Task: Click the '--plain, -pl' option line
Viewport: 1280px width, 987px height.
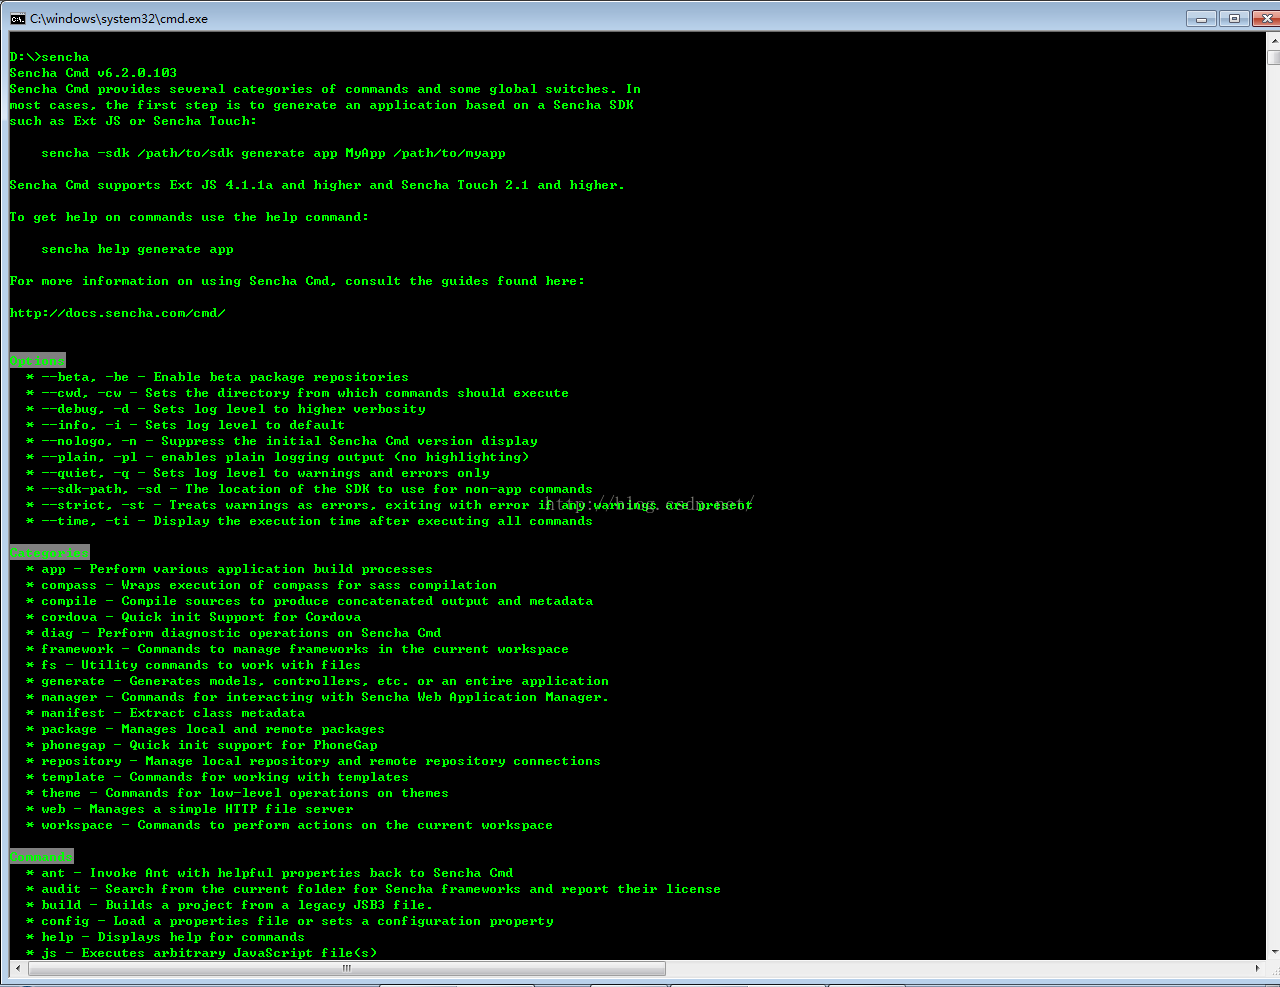Action: pyautogui.click(x=277, y=457)
